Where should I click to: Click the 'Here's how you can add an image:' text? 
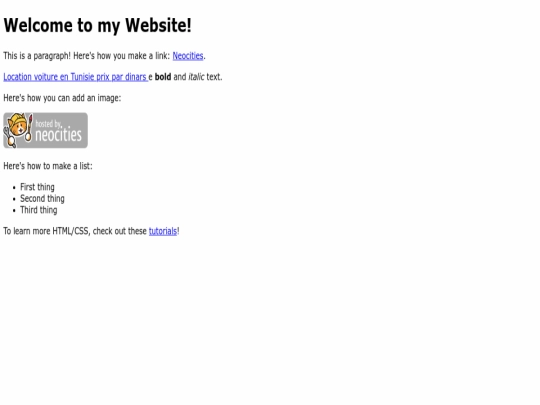pos(62,98)
